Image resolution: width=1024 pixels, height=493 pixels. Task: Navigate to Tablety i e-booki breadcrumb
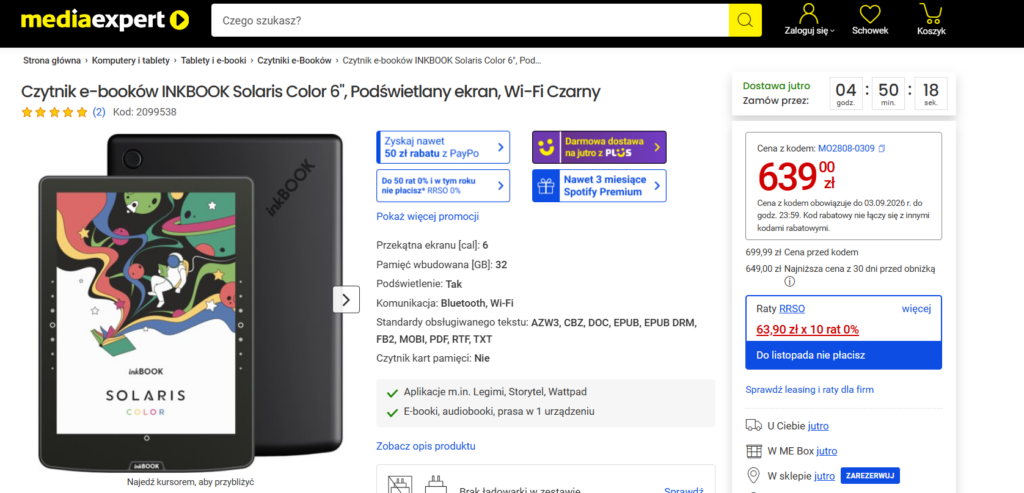214,60
